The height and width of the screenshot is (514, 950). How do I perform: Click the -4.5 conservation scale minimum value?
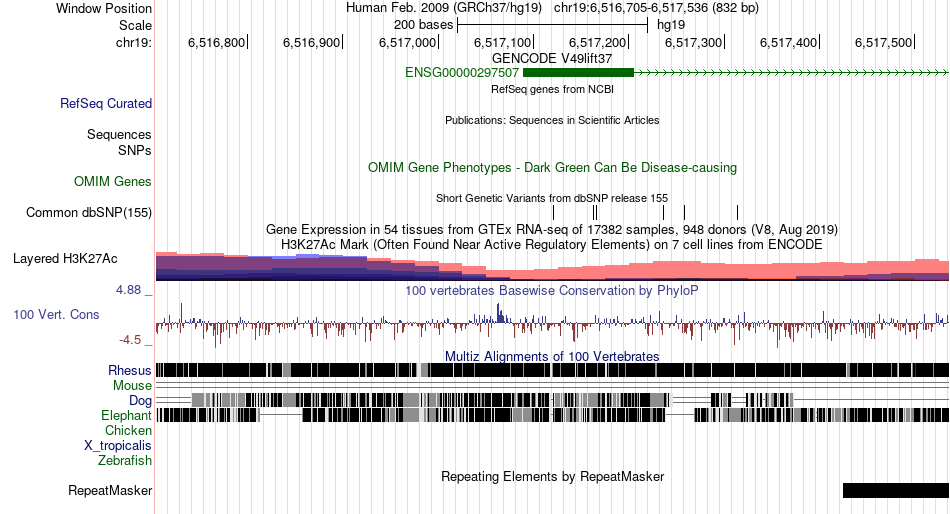130,340
